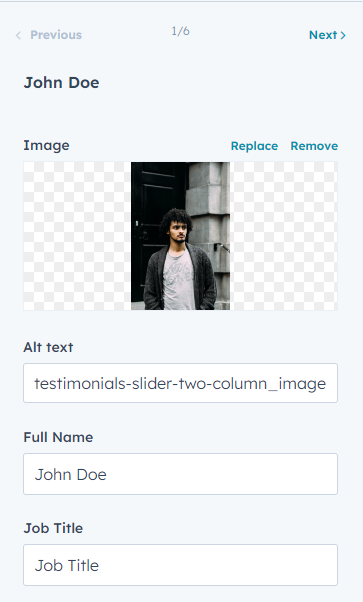The width and height of the screenshot is (363, 602).
Task: Click the transparent checkerboard right of photo
Action: [284, 236]
